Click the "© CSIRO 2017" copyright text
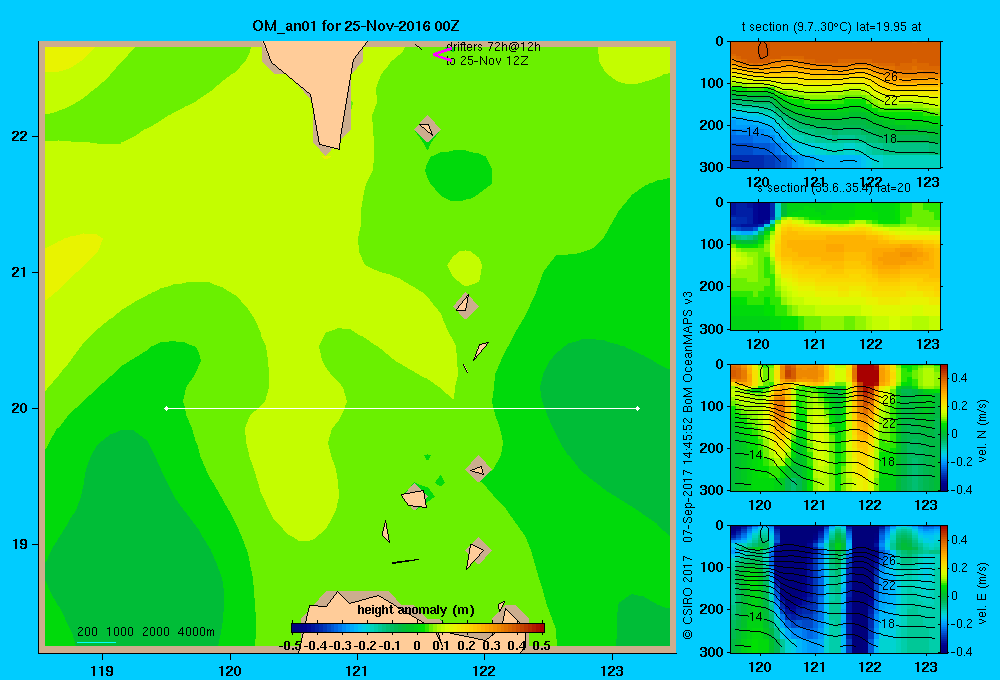The height and width of the screenshot is (680, 1000). click(688, 597)
